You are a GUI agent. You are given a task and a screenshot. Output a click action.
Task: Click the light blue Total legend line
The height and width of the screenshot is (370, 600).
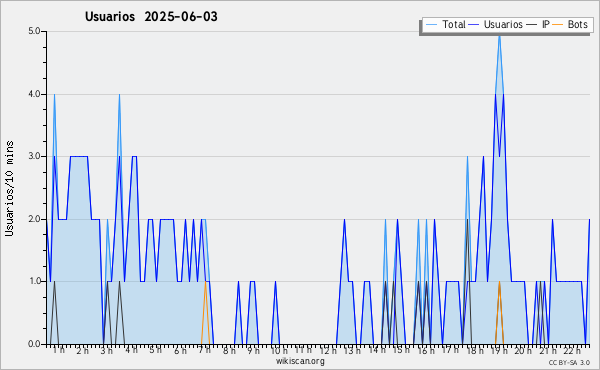pyautogui.click(x=431, y=25)
